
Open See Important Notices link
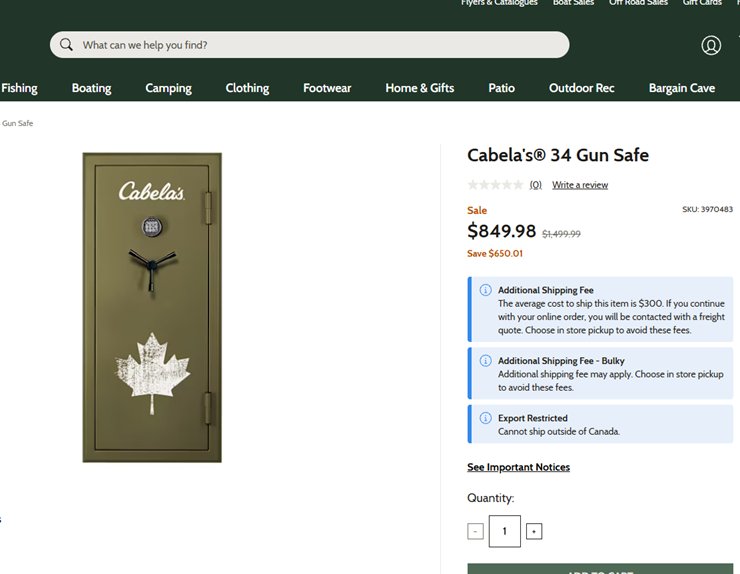pos(518,467)
